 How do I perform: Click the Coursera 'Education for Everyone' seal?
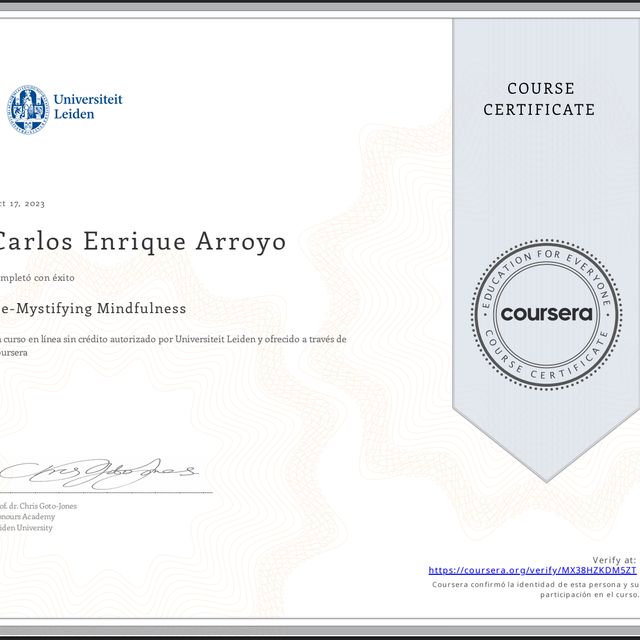pyautogui.click(x=547, y=314)
